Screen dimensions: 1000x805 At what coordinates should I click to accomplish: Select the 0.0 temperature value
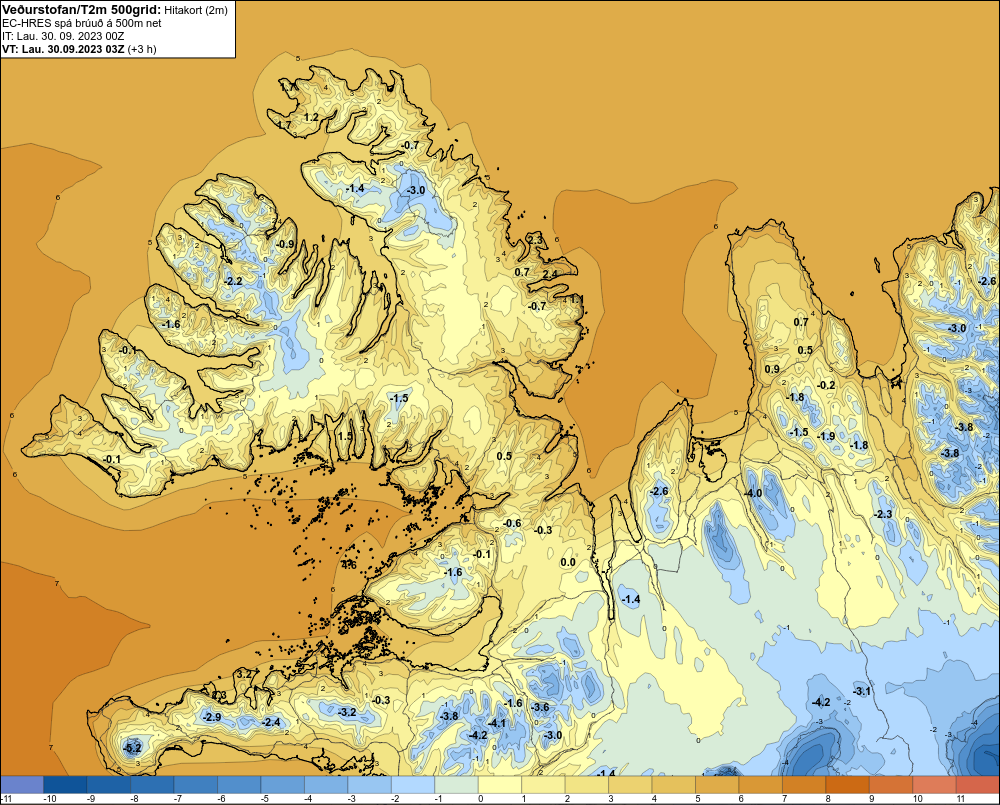(x=568, y=562)
